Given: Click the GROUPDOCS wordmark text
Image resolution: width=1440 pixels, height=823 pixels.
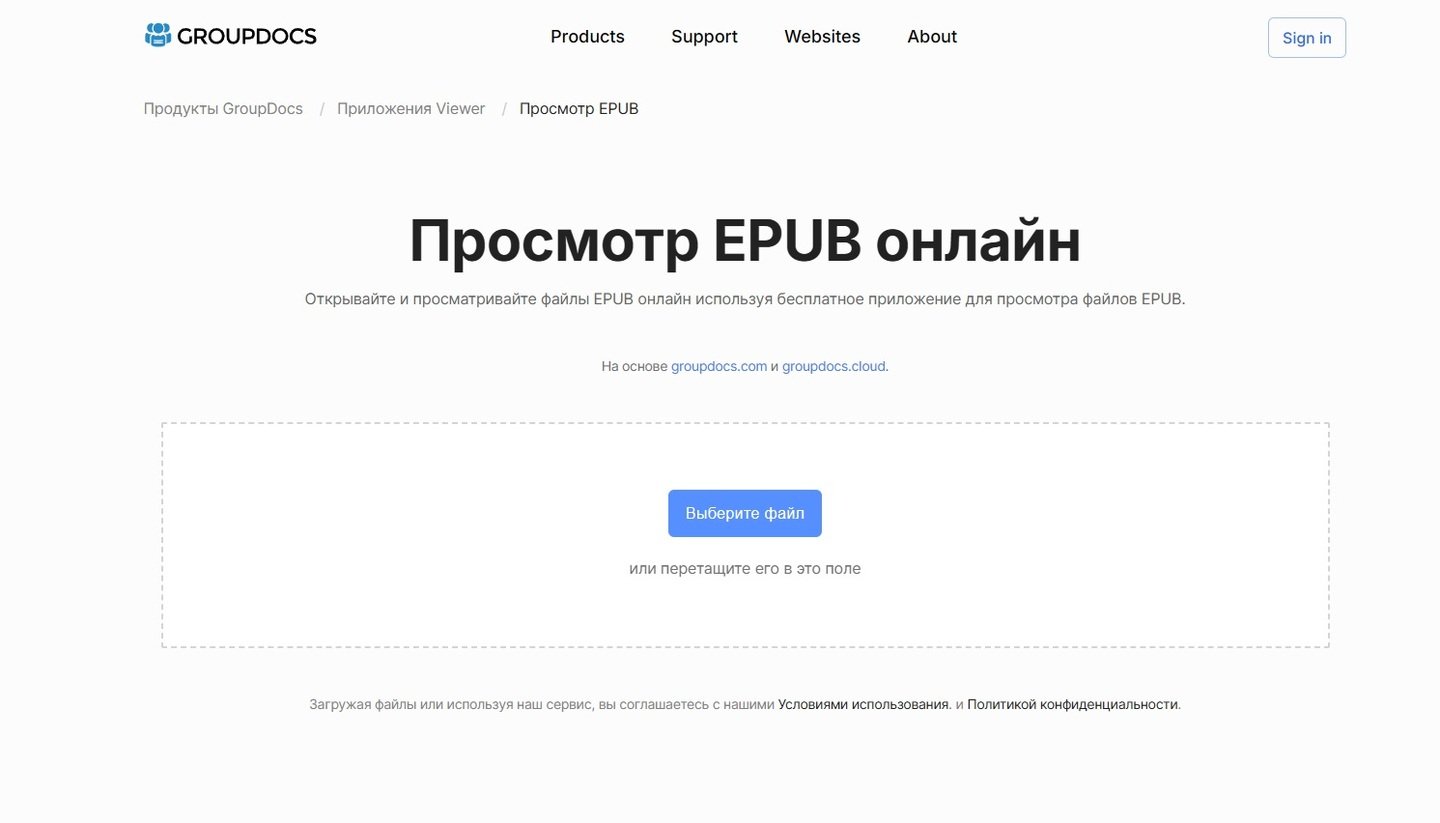Looking at the screenshot, I should coord(247,37).
